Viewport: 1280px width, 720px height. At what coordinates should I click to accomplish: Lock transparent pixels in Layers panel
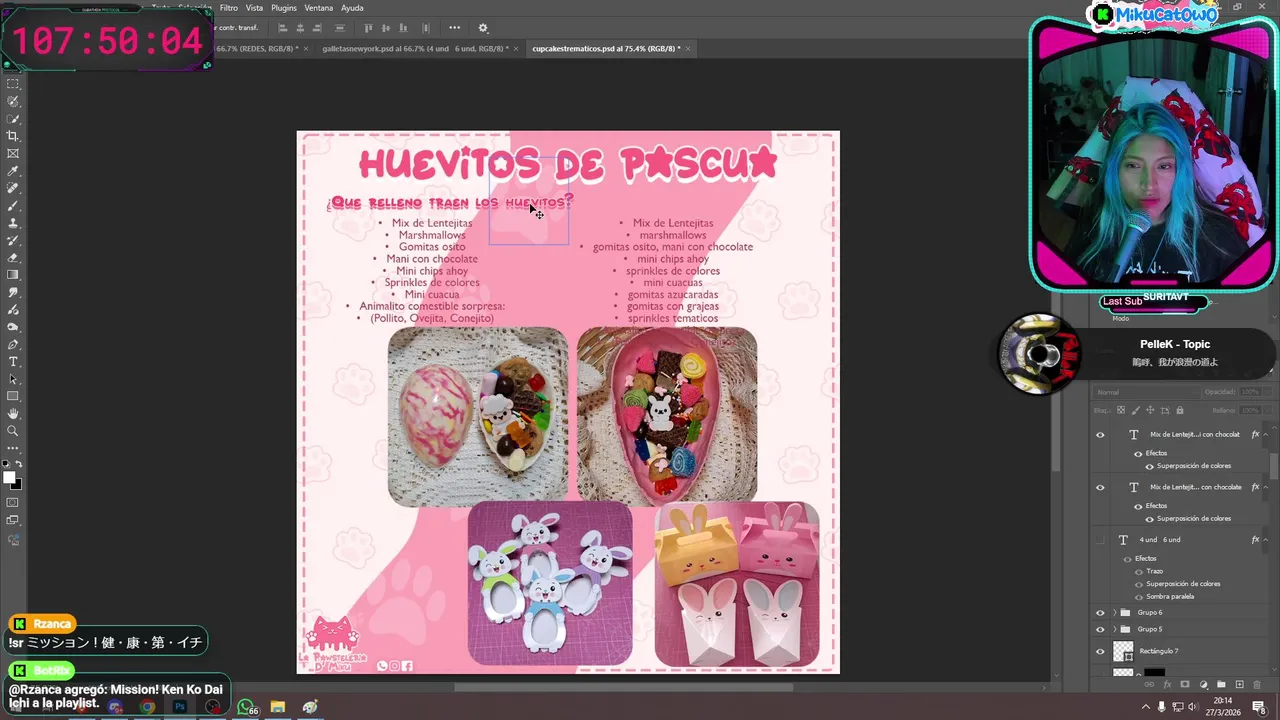1121,410
